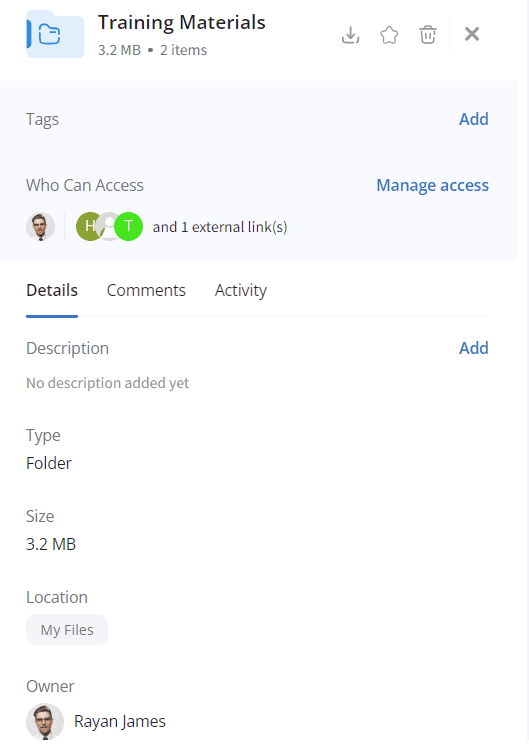Add a tag to the folder
529x753 pixels.
click(x=473, y=119)
